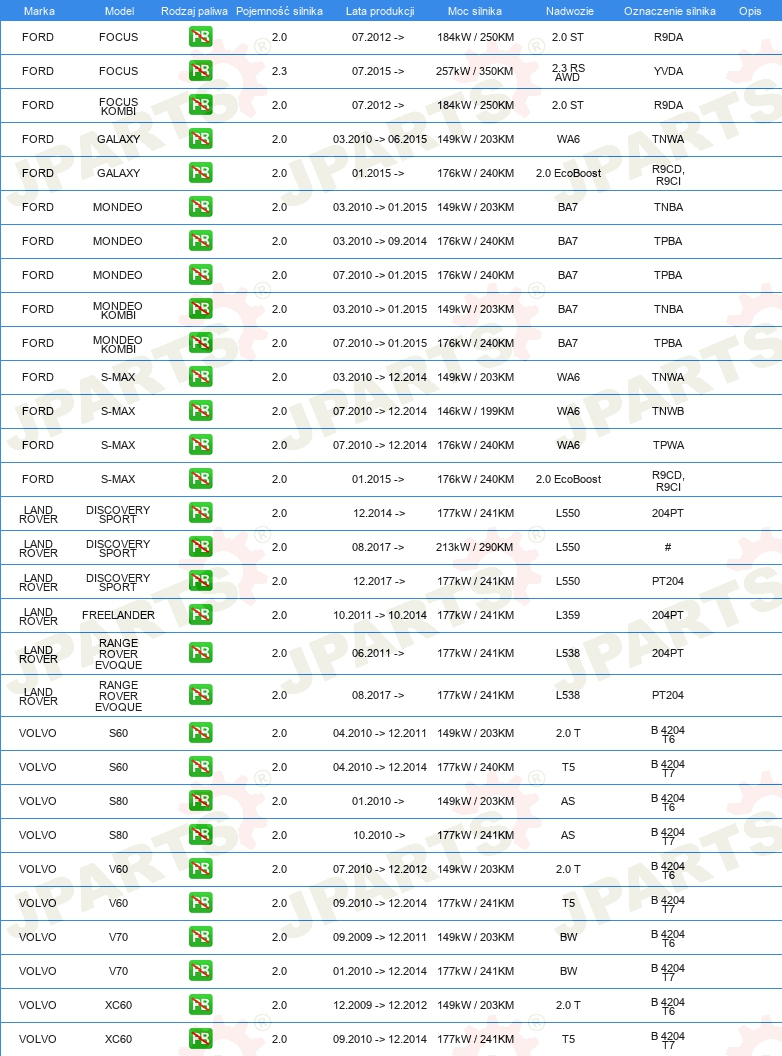
Task: Click petrol icon in Focus 2.3 YVDA row
Action: coord(201,71)
